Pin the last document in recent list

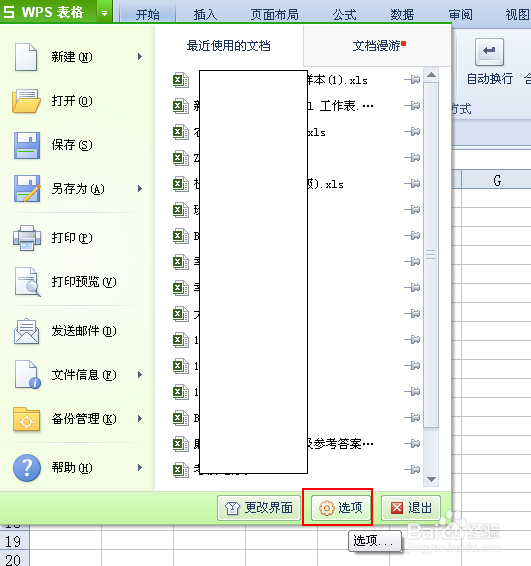click(412, 469)
